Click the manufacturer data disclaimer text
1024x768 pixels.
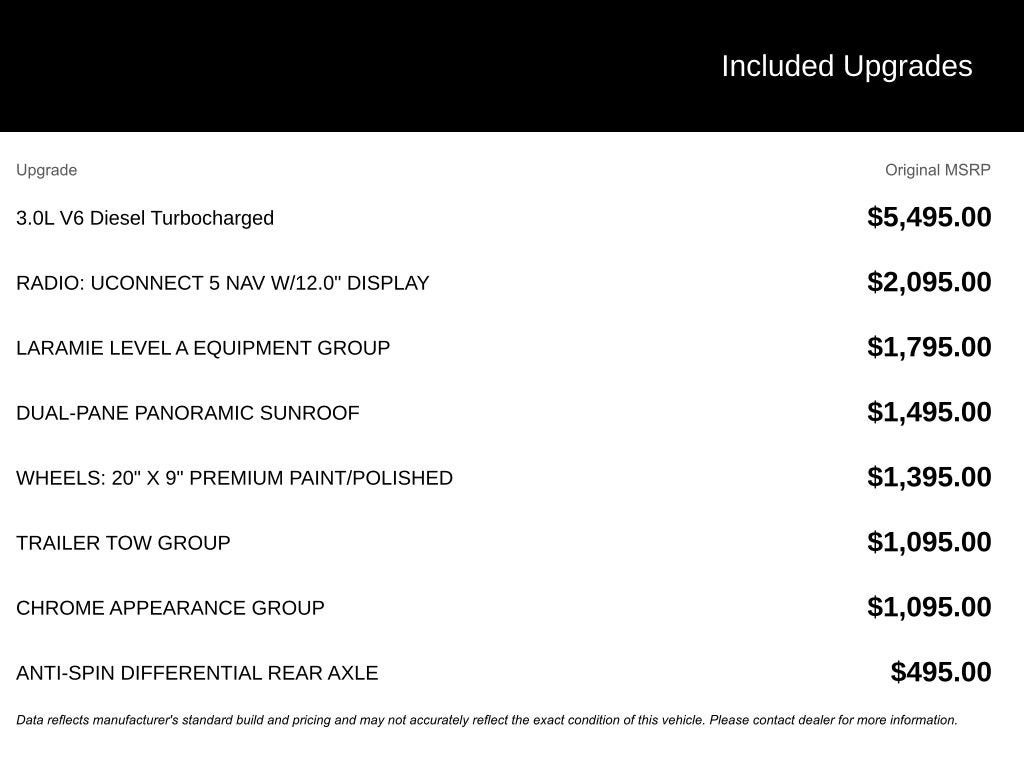[x=487, y=720]
